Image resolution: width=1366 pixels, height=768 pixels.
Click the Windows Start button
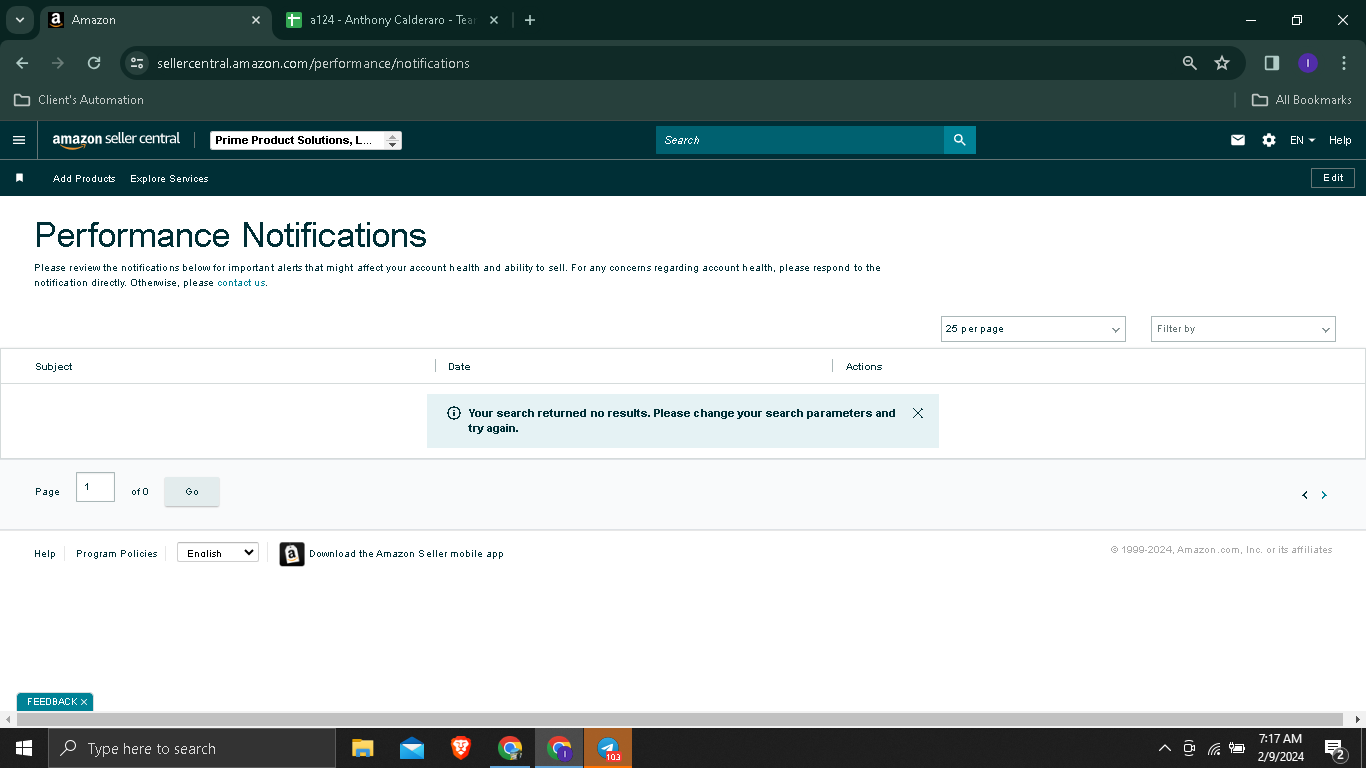click(24, 748)
